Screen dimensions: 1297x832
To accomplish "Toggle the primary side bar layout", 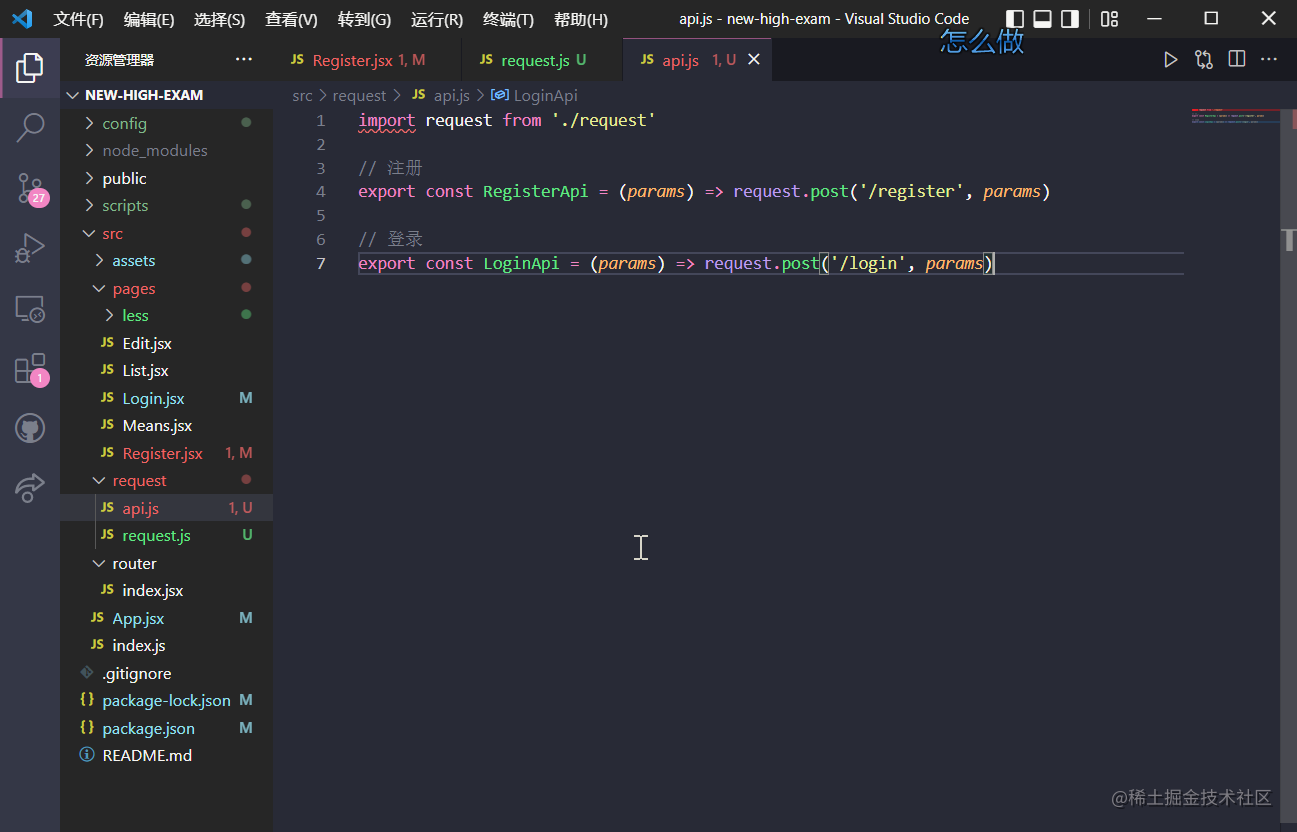I will (1014, 18).
